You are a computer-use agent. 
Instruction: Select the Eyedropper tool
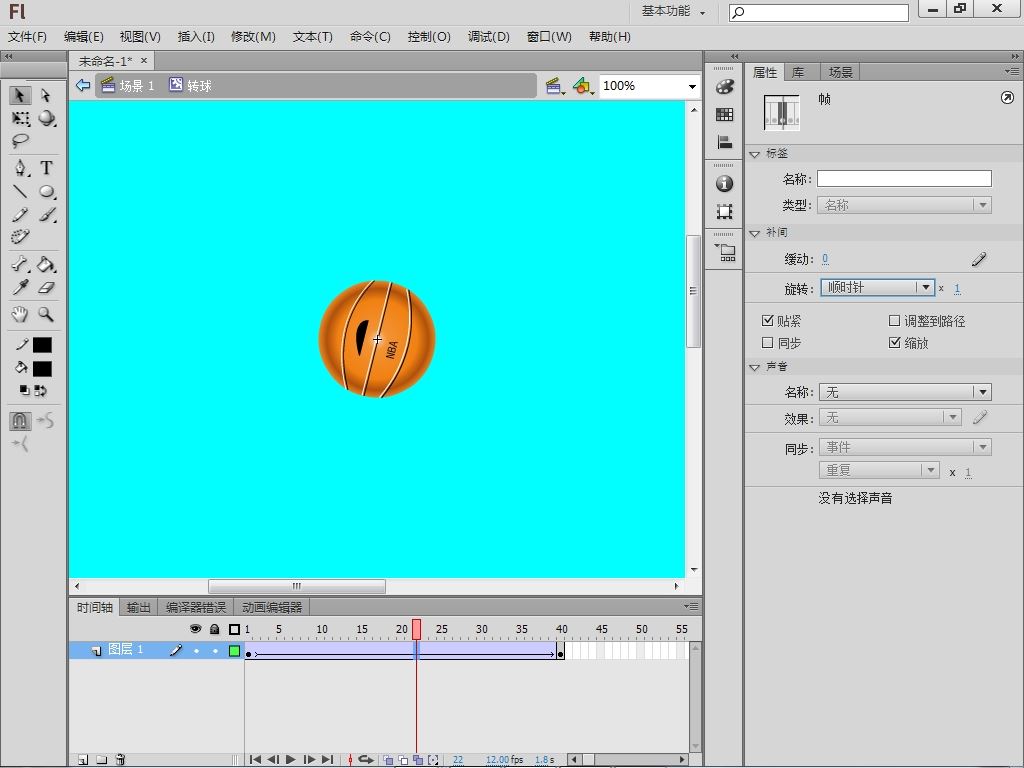coord(20,288)
